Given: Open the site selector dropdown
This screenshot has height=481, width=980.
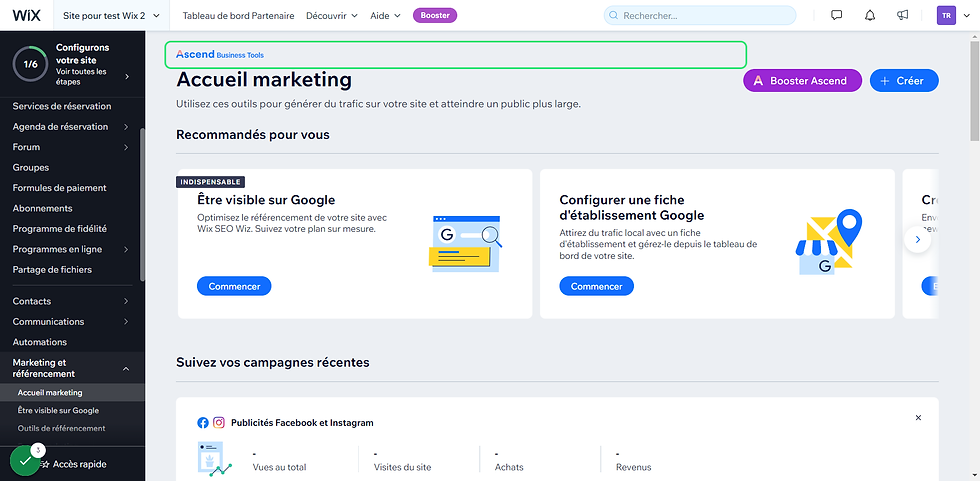Looking at the screenshot, I should [x=112, y=16].
